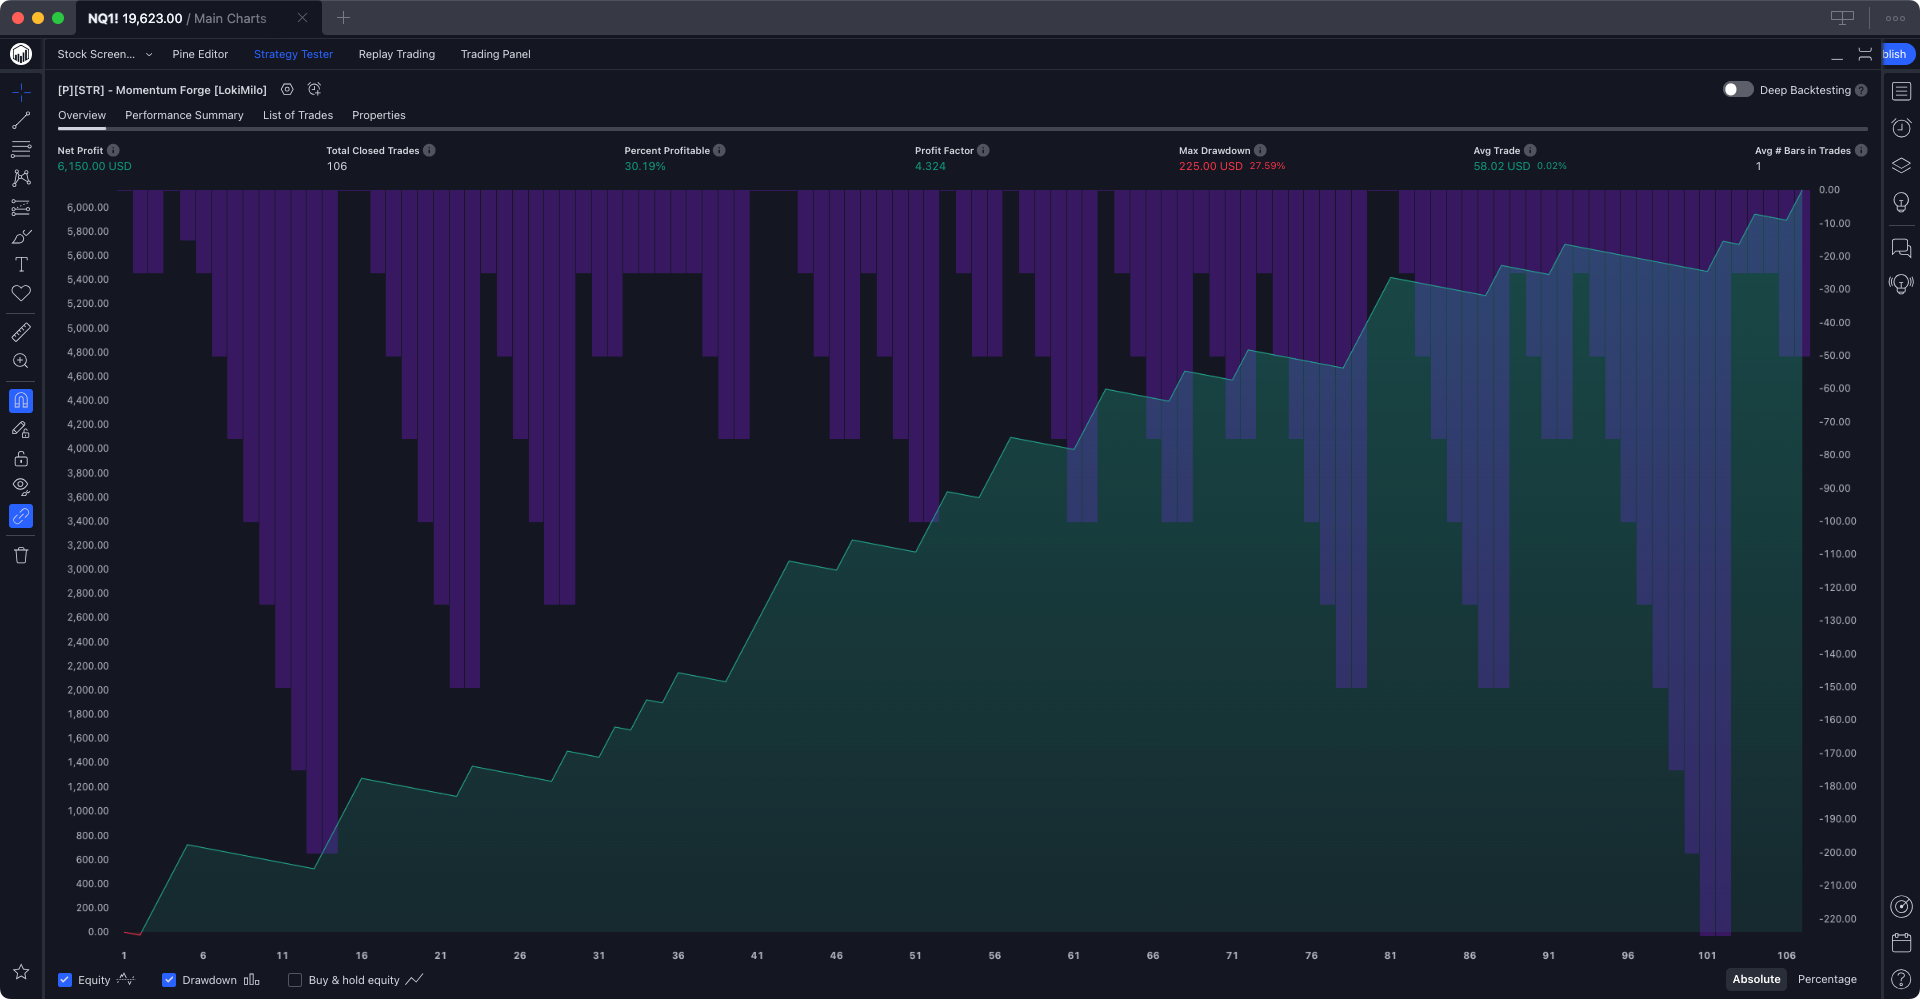This screenshot has width=1920, height=999.
Task: Switch chart to Percentage view
Action: [1827, 979]
